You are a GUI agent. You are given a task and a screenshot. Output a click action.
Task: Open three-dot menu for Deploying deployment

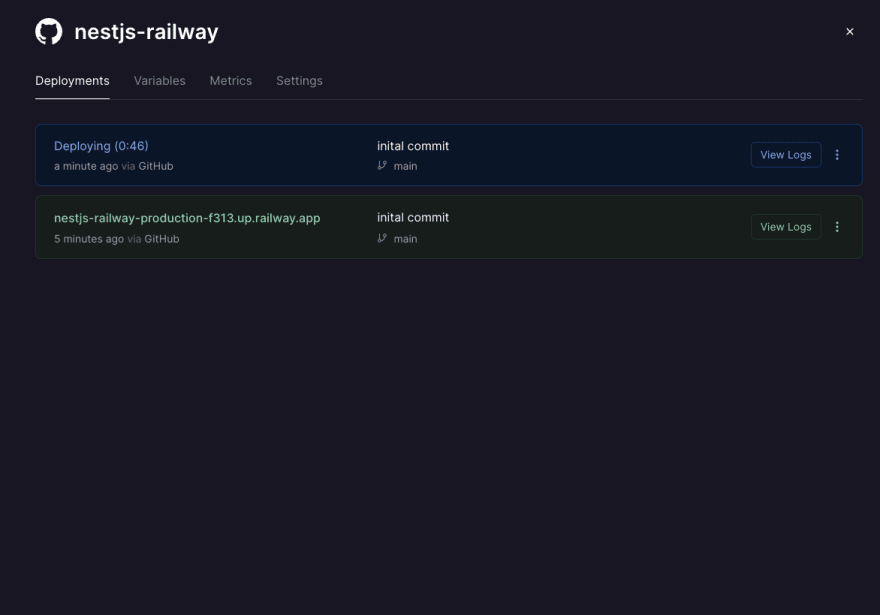tap(837, 155)
